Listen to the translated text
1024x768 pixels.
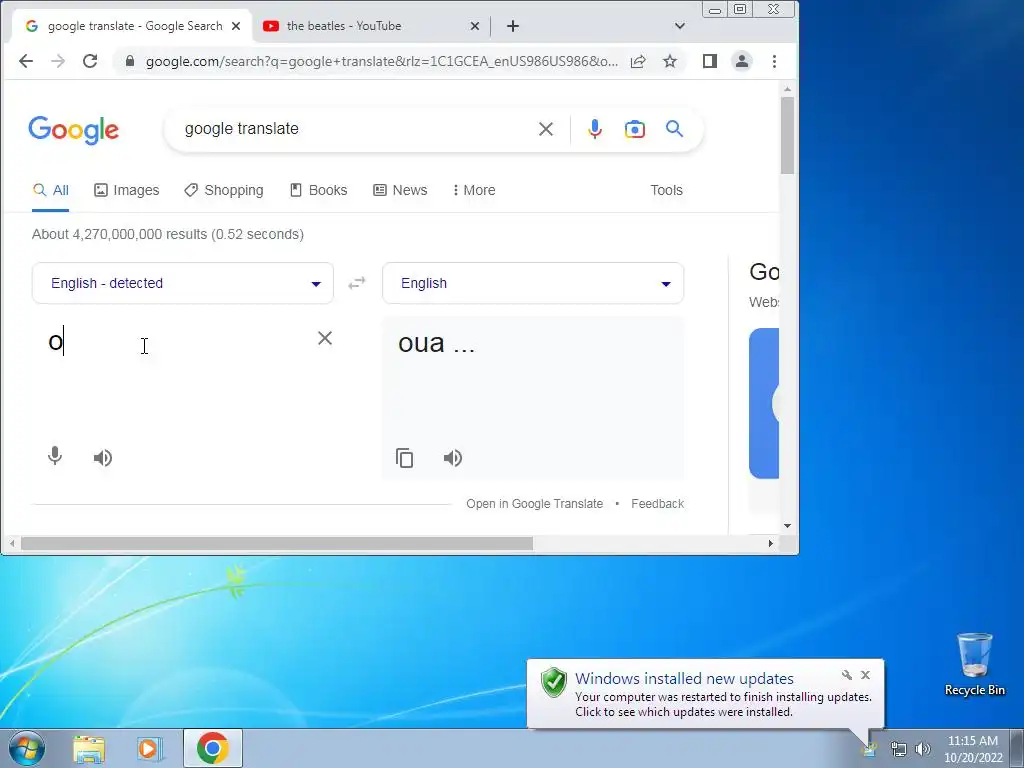coord(453,458)
